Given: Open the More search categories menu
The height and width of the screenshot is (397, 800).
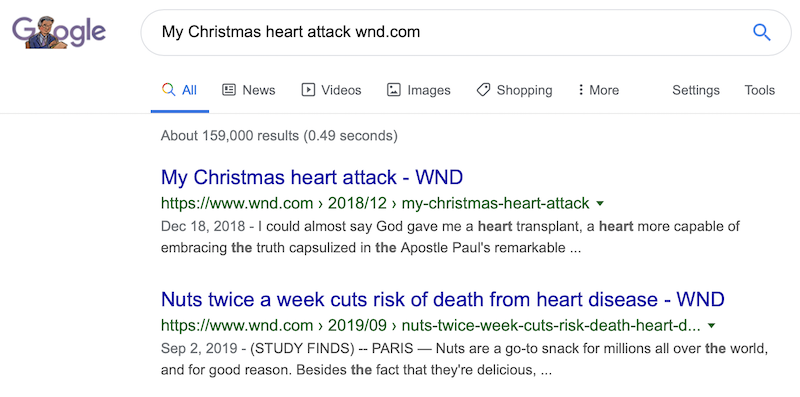Looking at the screenshot, I should (x=598, y=90).
